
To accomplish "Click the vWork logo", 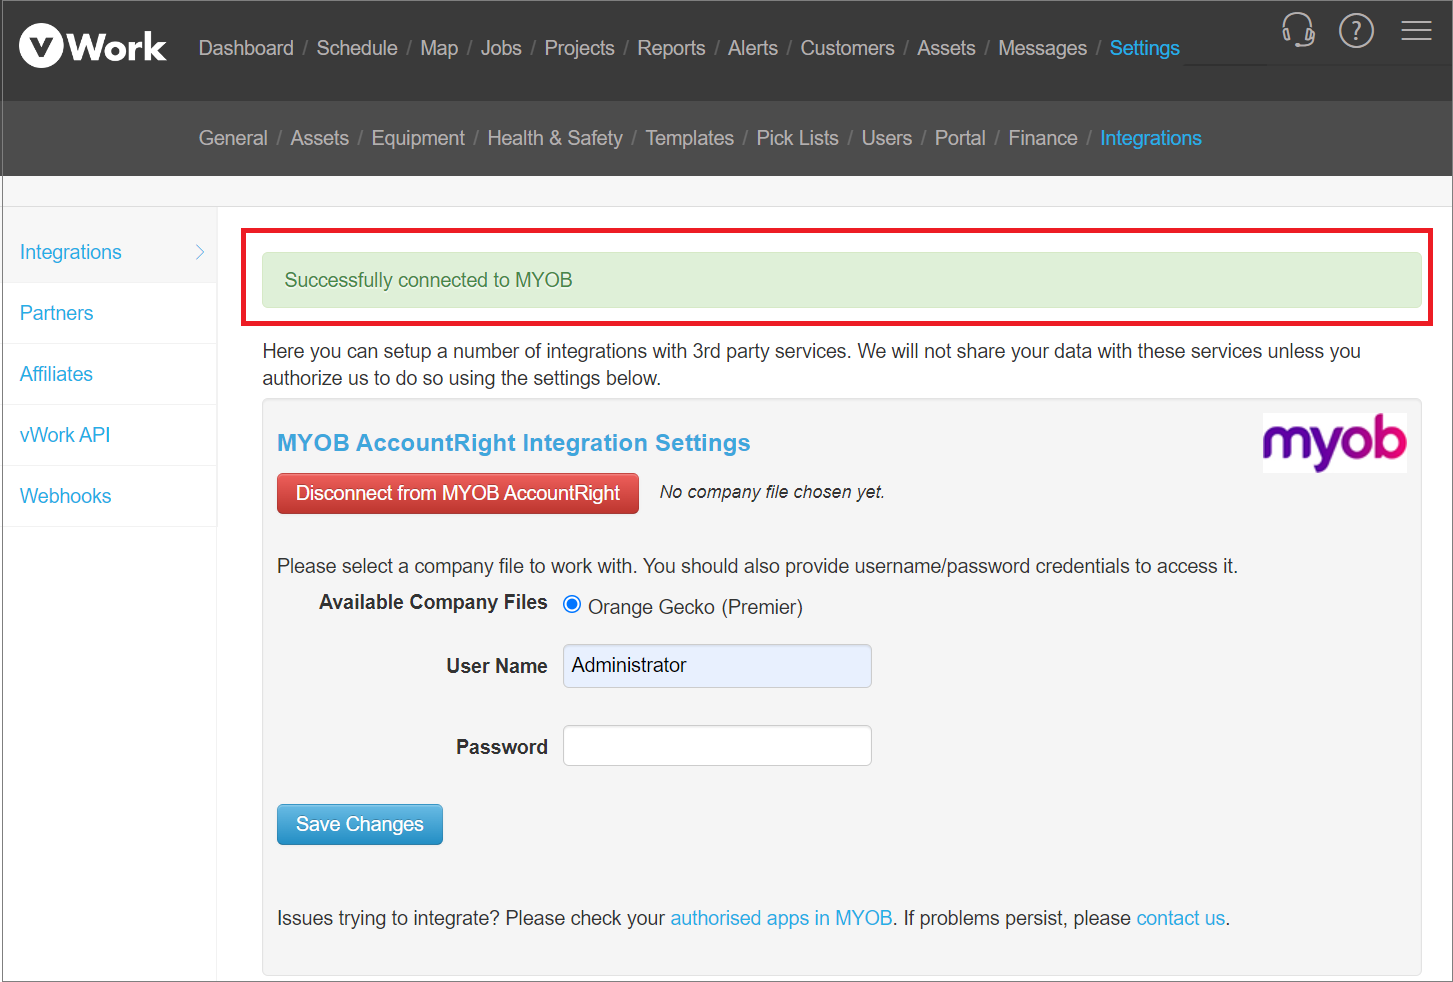I will 92,46.
